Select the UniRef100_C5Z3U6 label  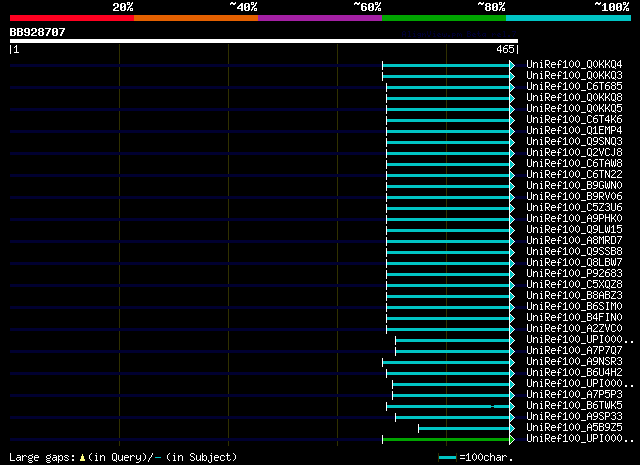click(574, 208)
